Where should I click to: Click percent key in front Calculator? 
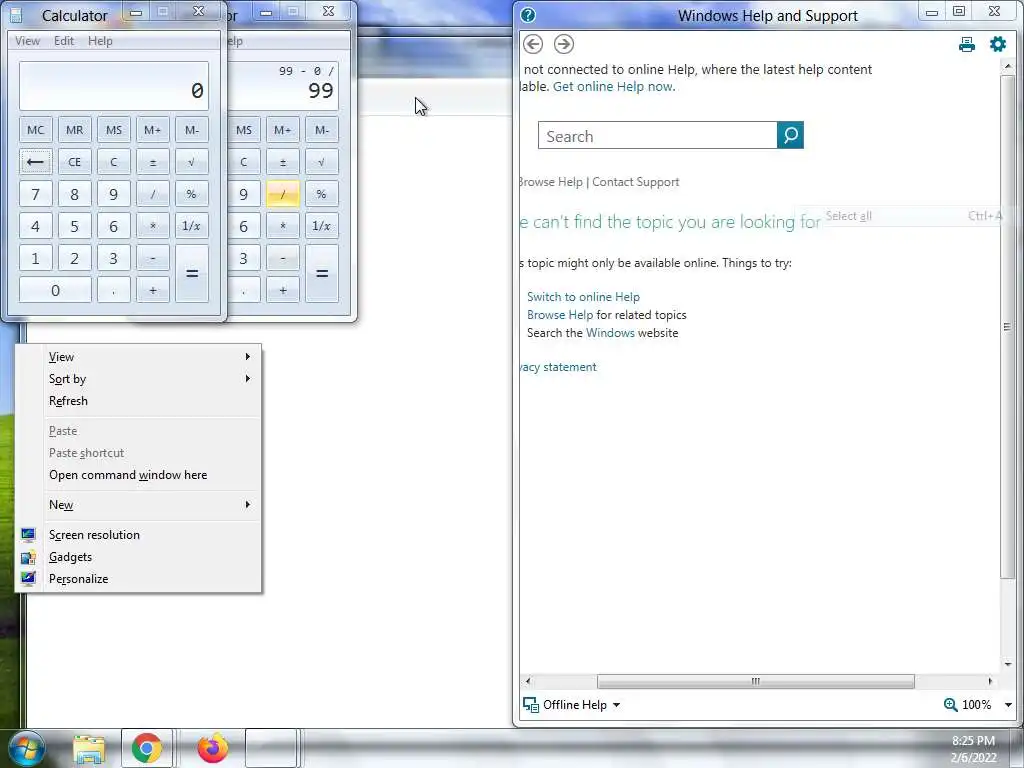coord(192,194)
